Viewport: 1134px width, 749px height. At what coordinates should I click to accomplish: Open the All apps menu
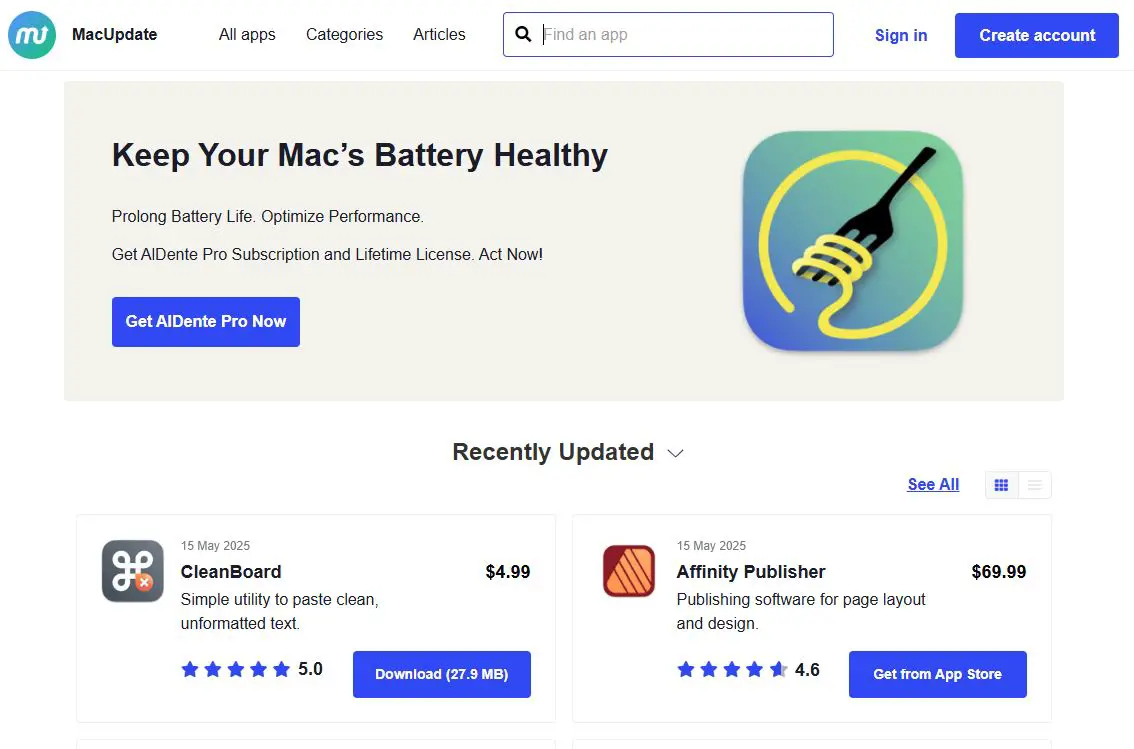[x=247, y=34]
